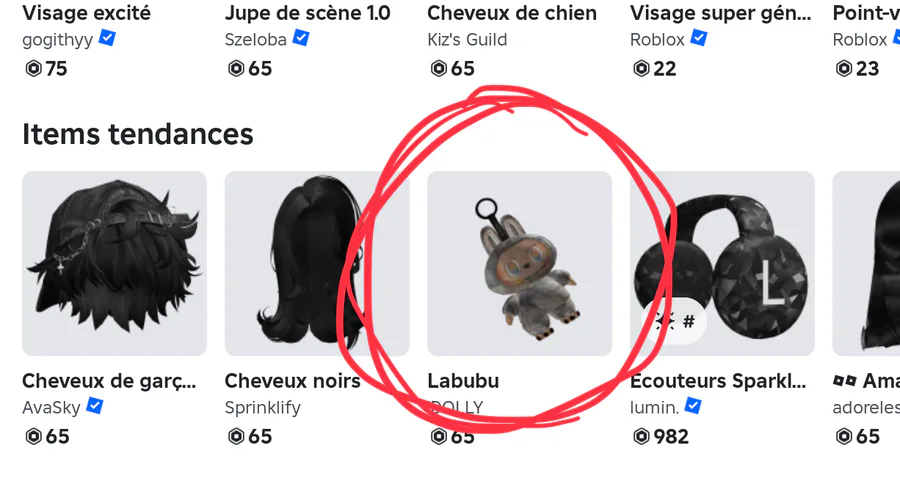Viewport: 900px width, 484px height.
Task: Open the Cheveux de chien item
Action: point(512,13)
